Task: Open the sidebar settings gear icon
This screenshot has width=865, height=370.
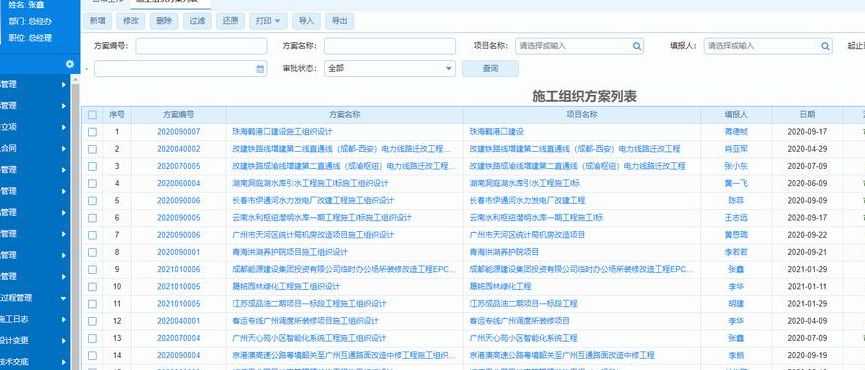Action: coord(70,64)
